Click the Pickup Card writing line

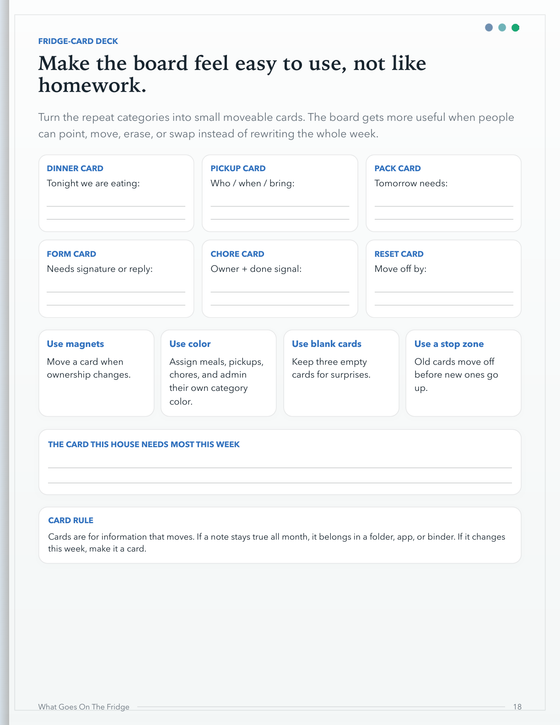tap(280, 206)
